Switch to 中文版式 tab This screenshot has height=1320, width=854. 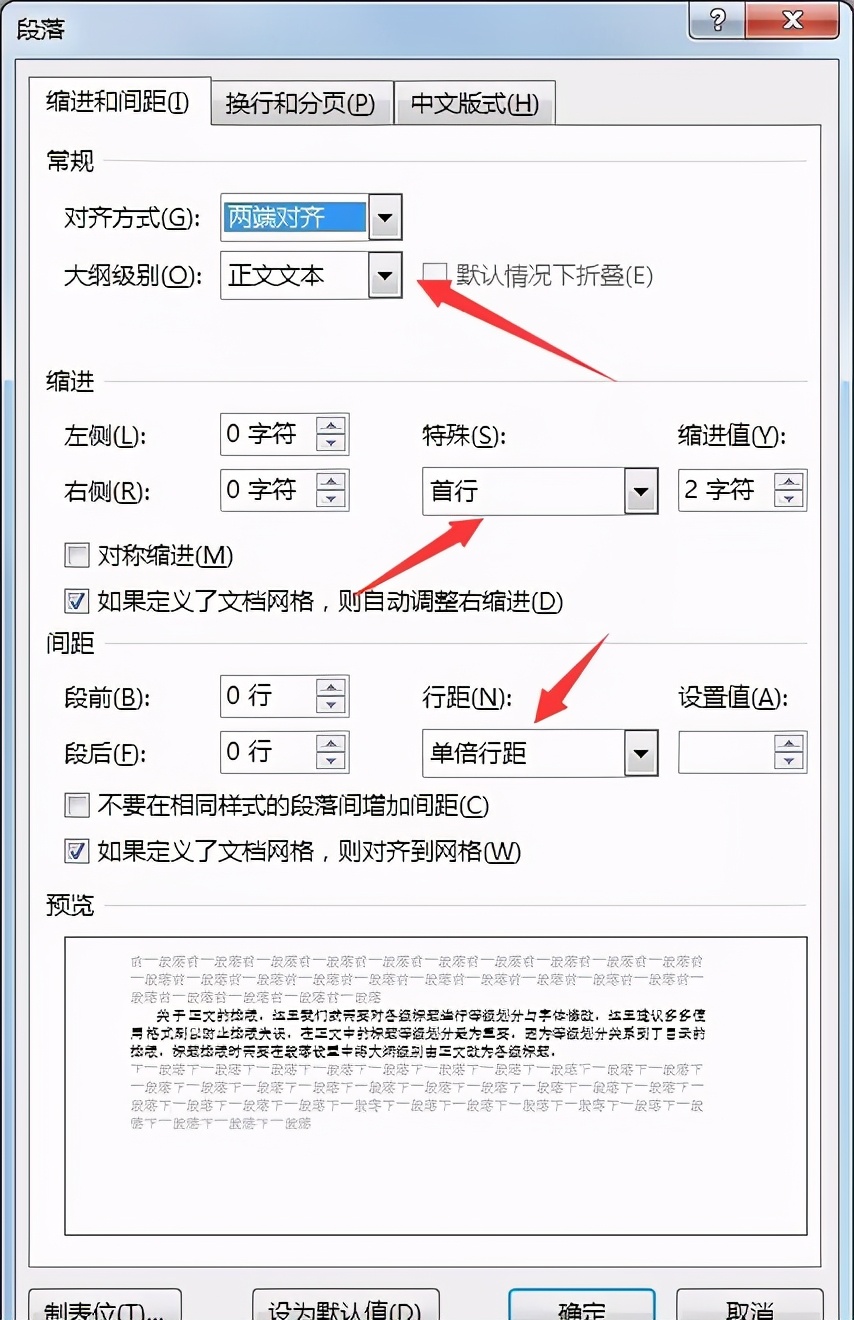(475, 104)
